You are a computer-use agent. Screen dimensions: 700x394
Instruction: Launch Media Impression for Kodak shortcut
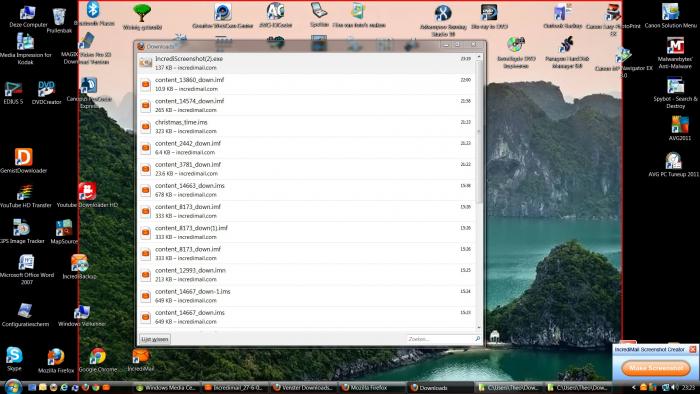point(25,49)
